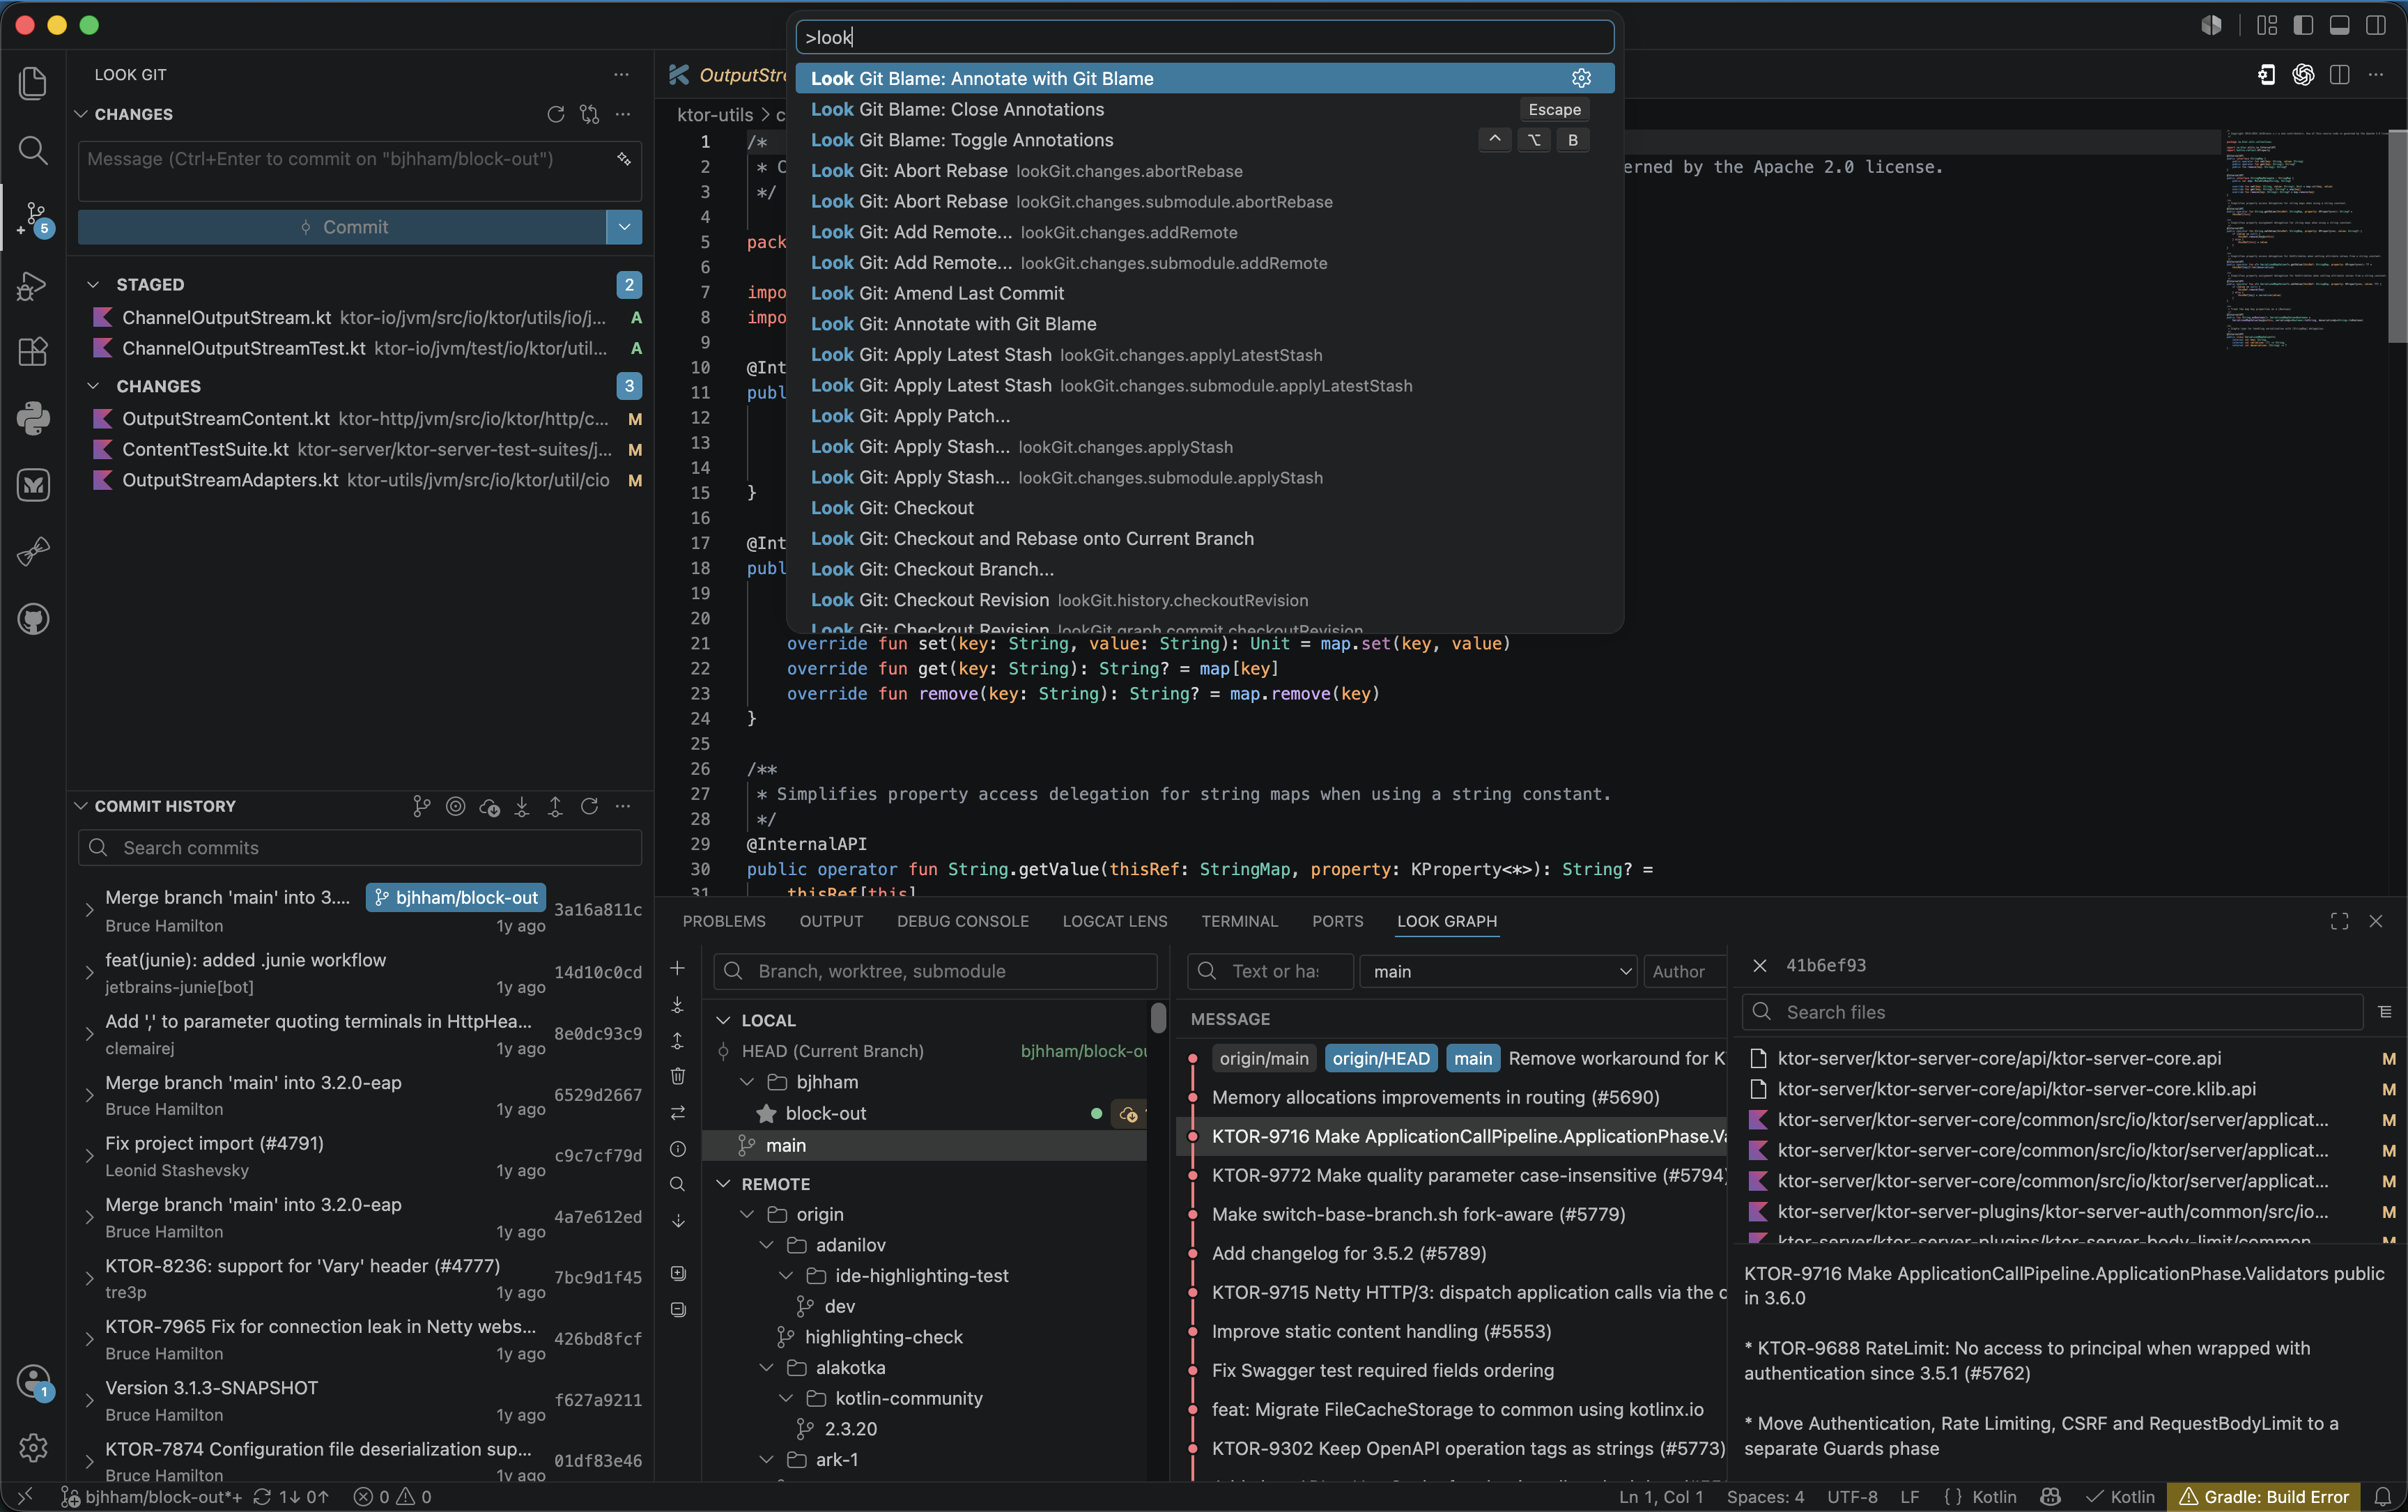Open the Manage gear in the activity bar
Viewport: 2408px width, 1512px height.
click(33, 1447)
